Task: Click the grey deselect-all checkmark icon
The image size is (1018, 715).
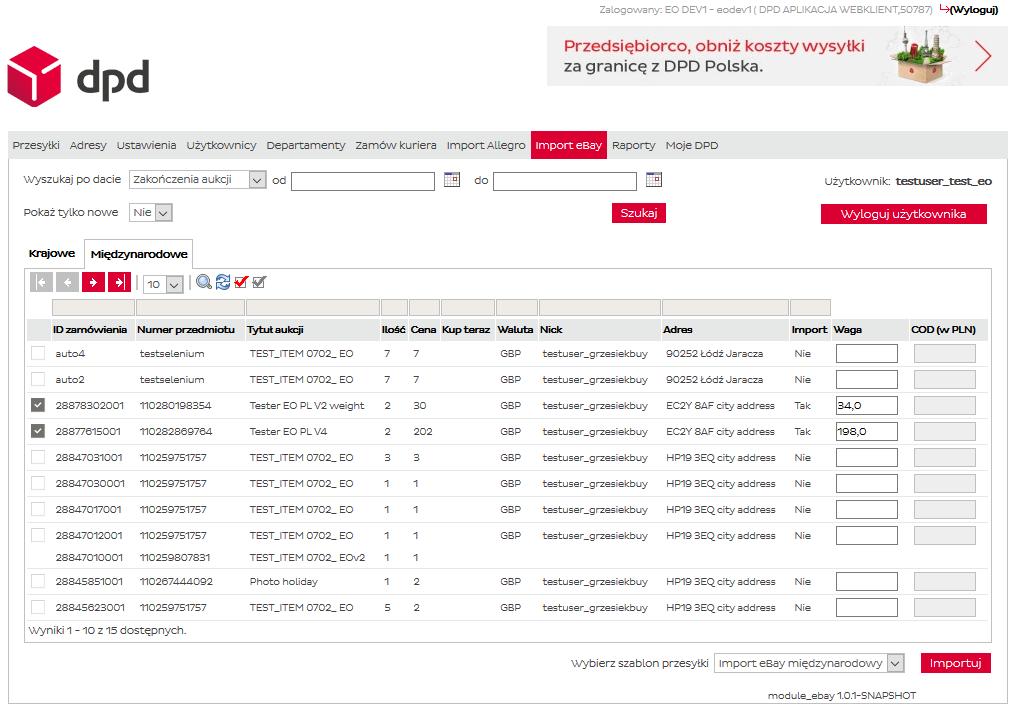Action: pos(259,282)
